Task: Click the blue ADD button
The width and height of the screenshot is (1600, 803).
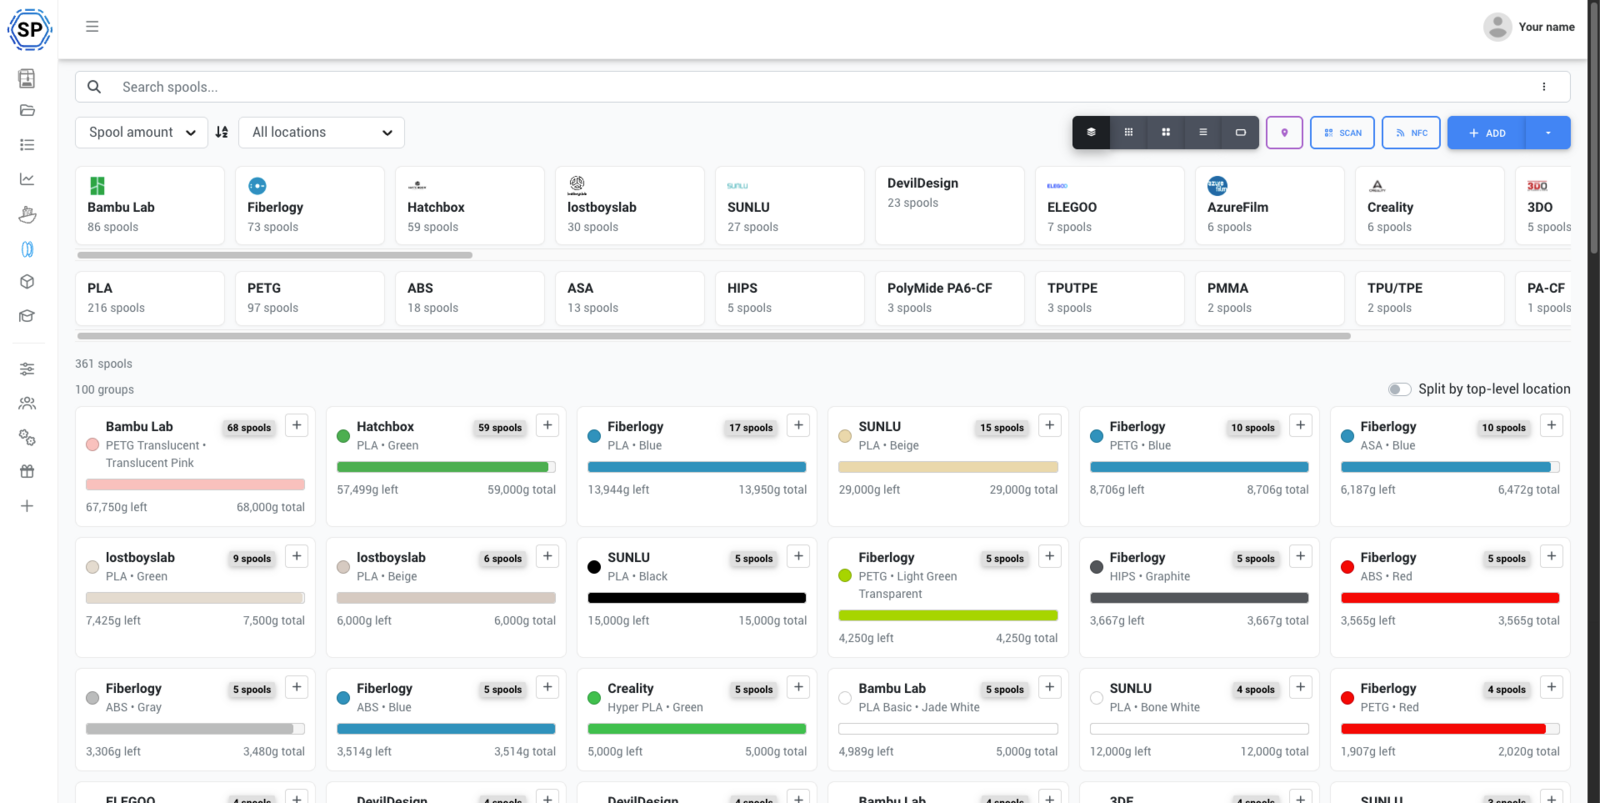Action: click(1486, 132)
